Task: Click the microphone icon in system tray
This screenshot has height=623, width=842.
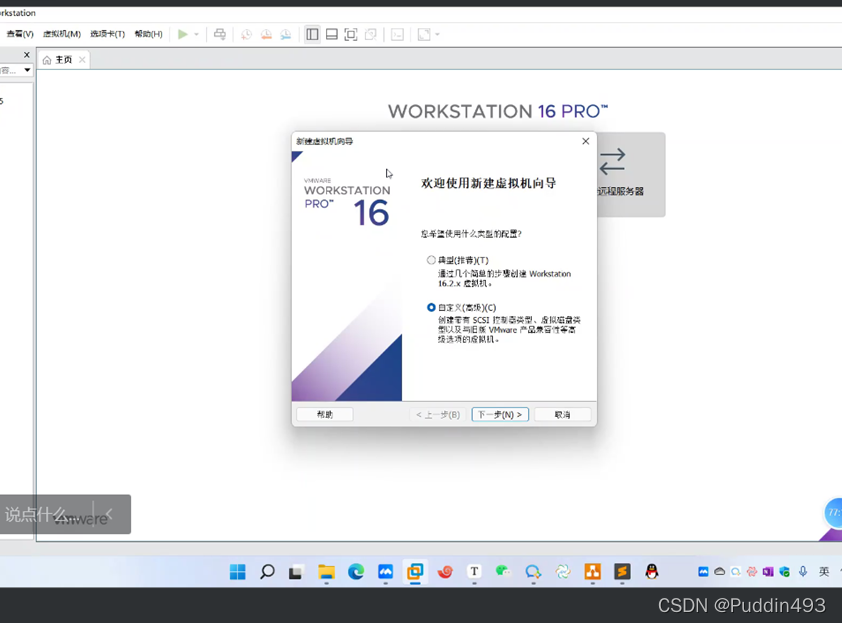Action: 803,571
